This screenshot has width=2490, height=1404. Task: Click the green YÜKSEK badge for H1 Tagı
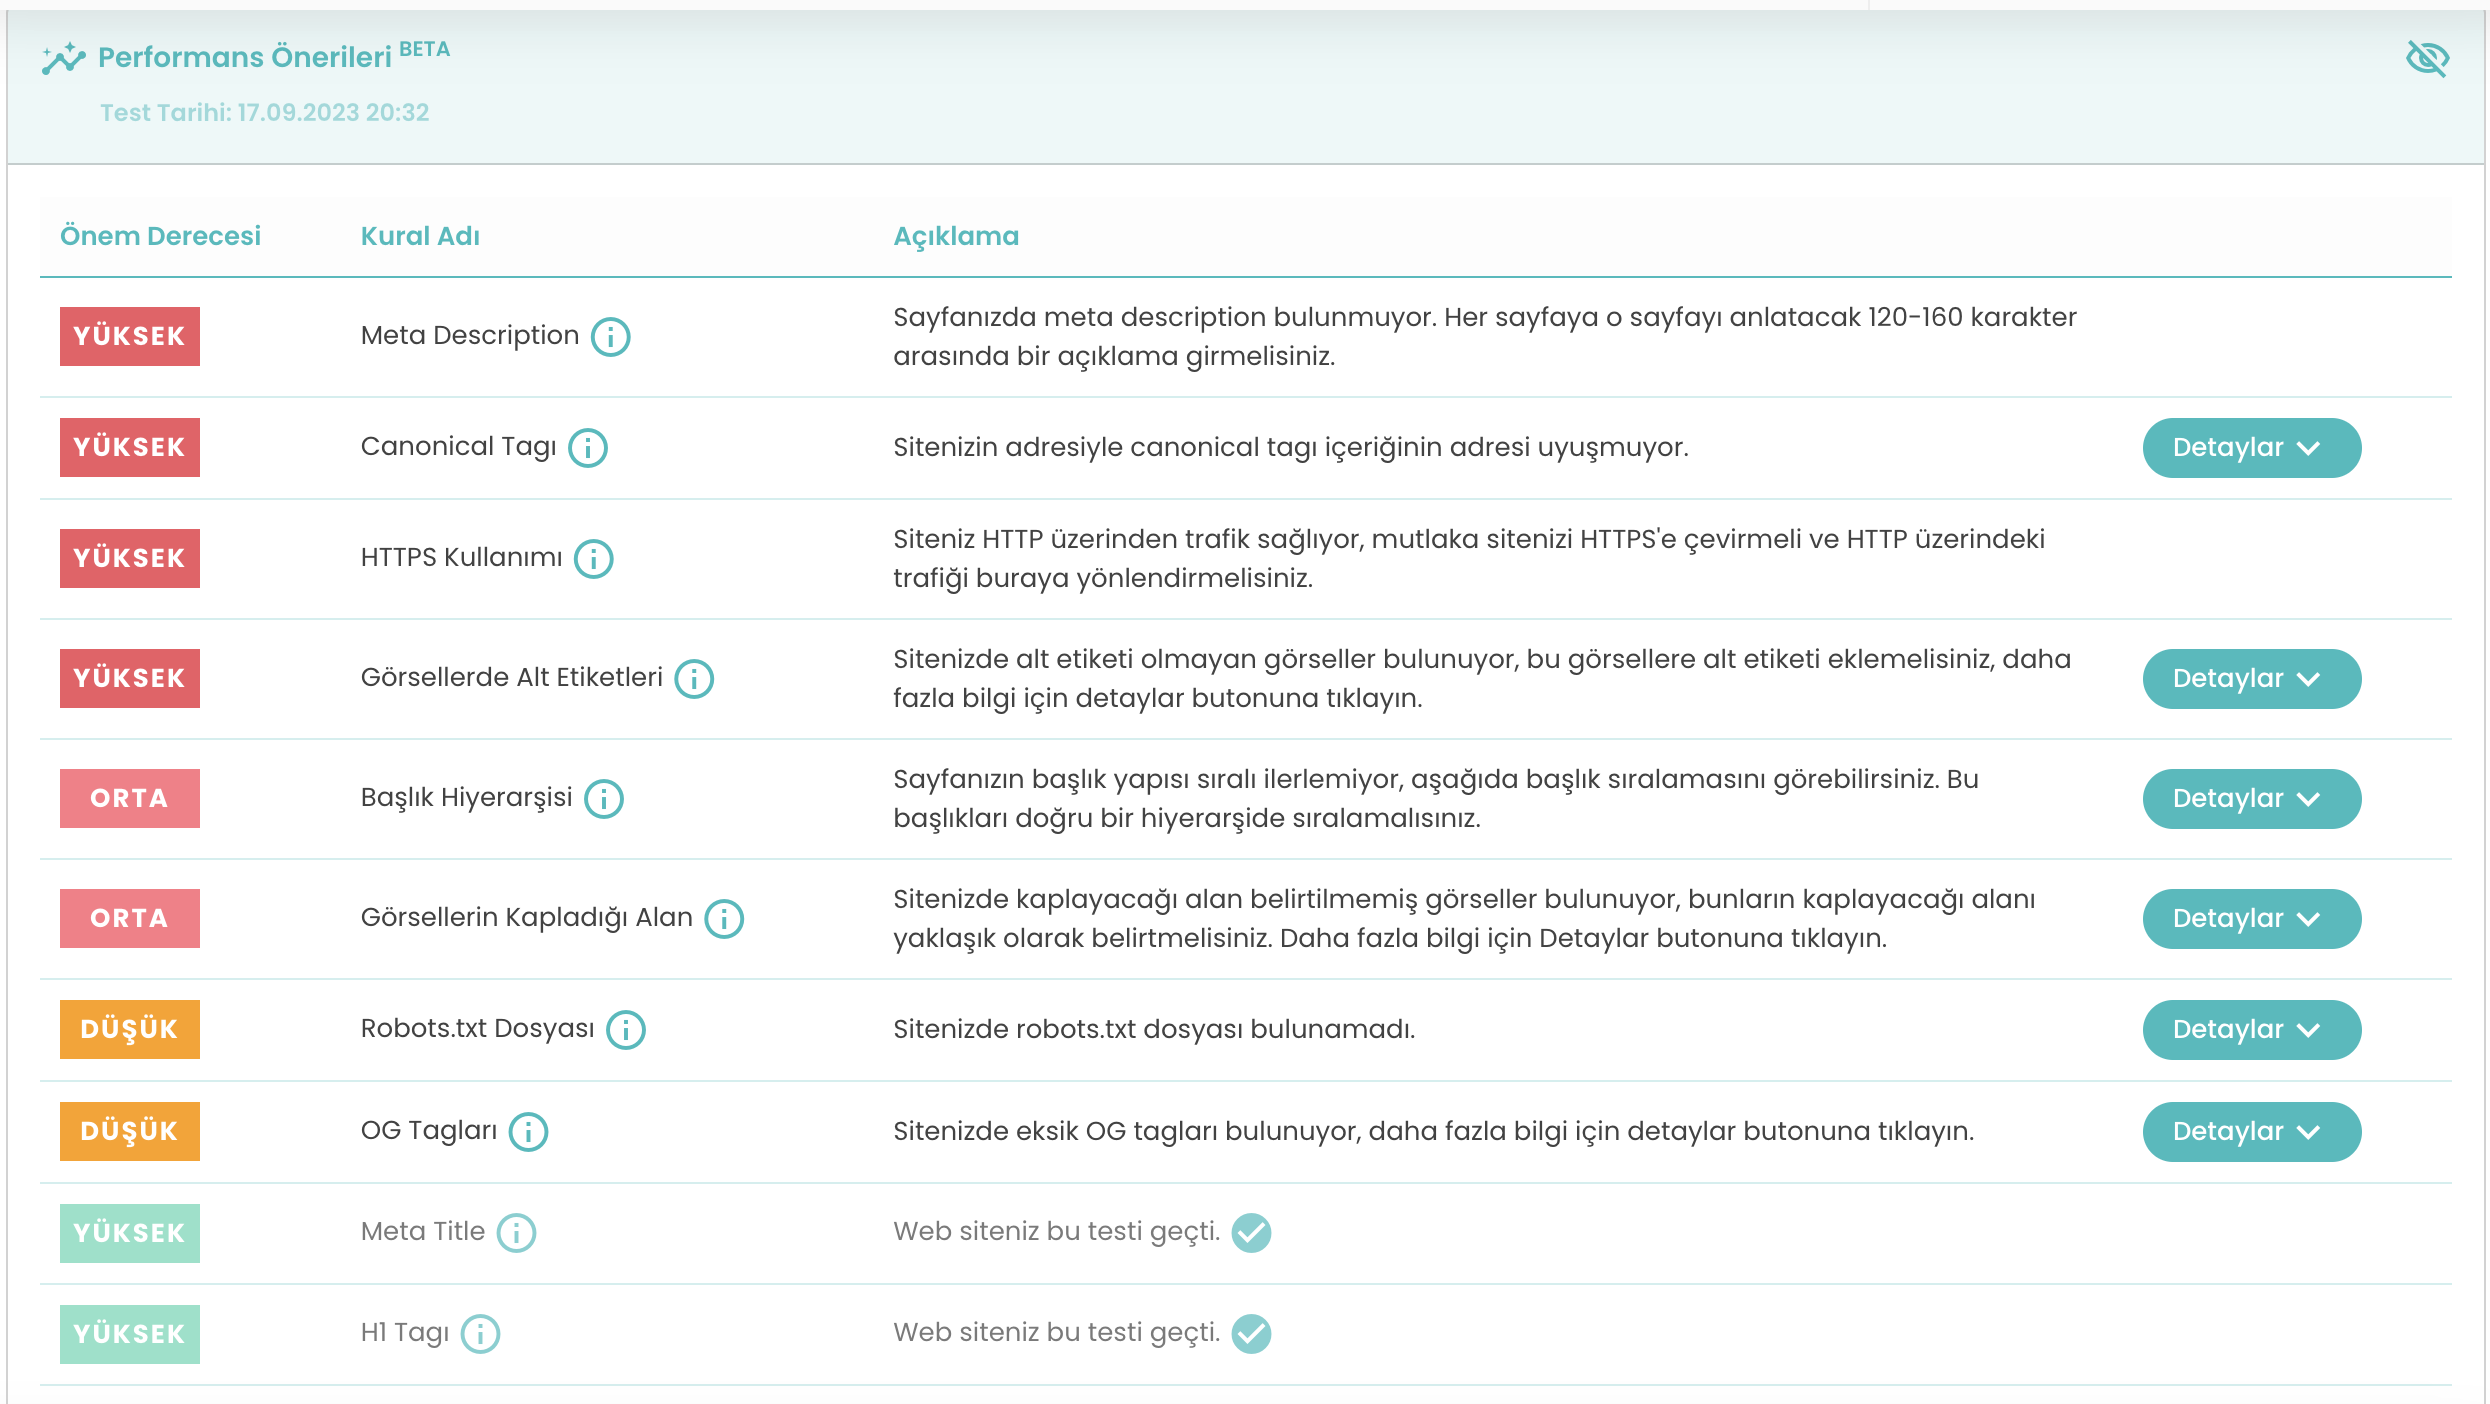(x=130, y=1334)
